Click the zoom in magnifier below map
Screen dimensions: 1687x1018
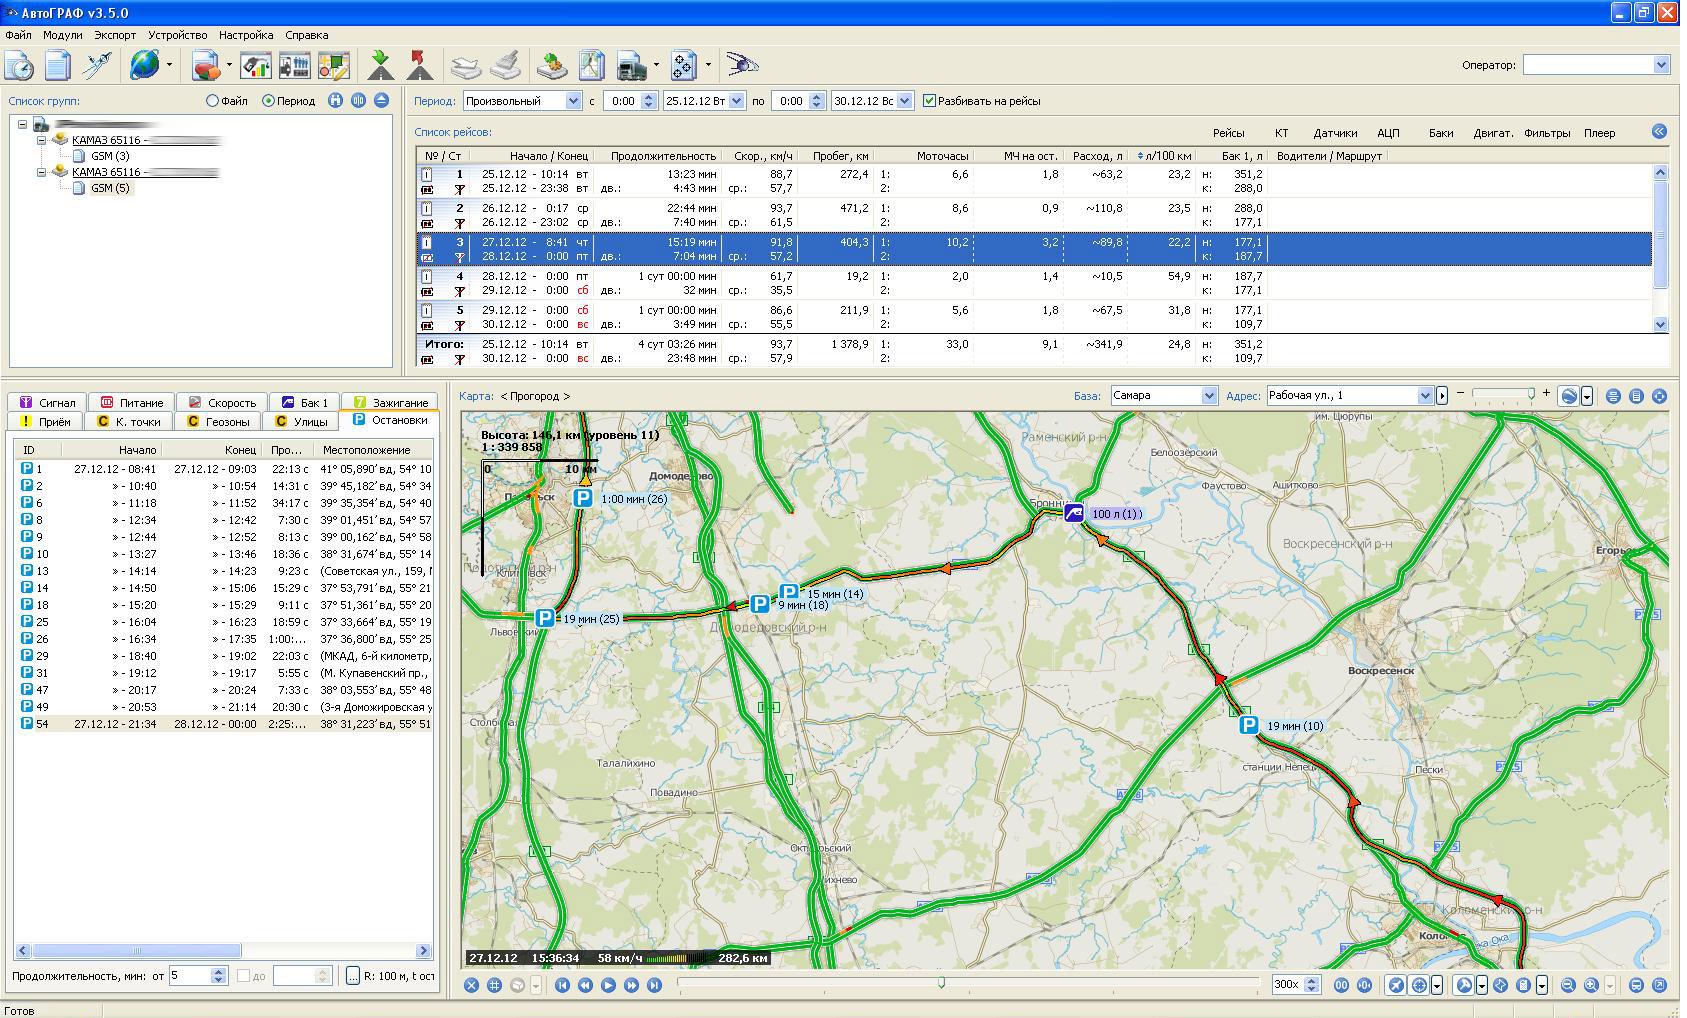[1591, 985]
